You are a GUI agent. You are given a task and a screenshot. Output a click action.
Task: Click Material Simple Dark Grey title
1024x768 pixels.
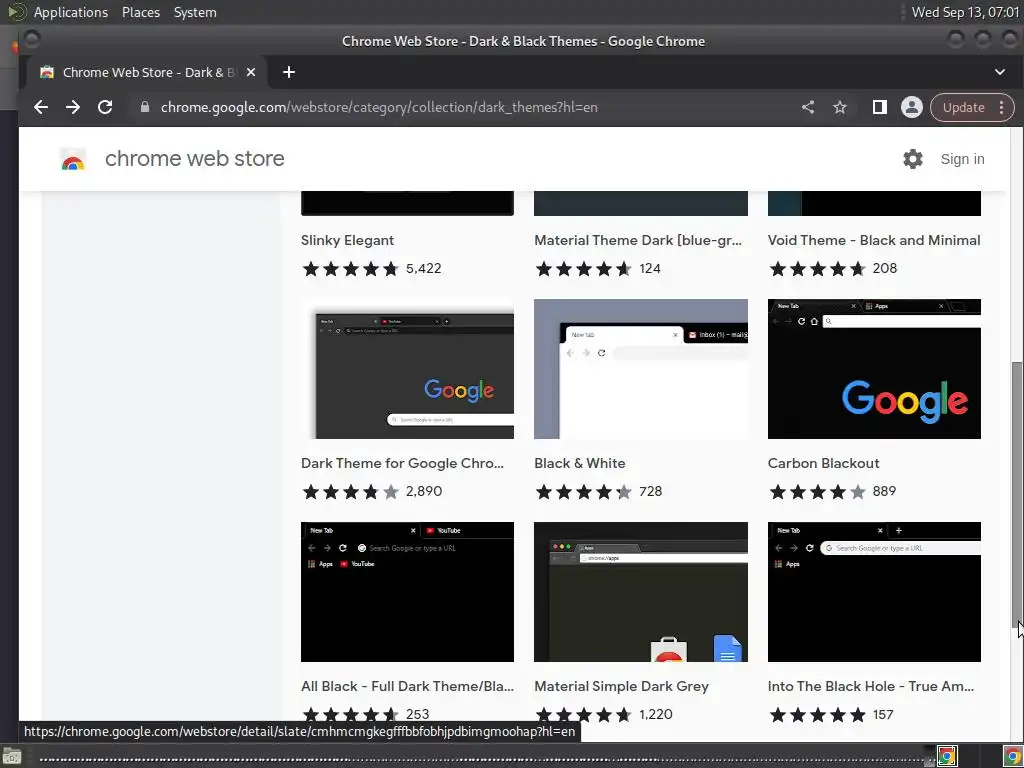pyautogui.click(x=621, y=686)
